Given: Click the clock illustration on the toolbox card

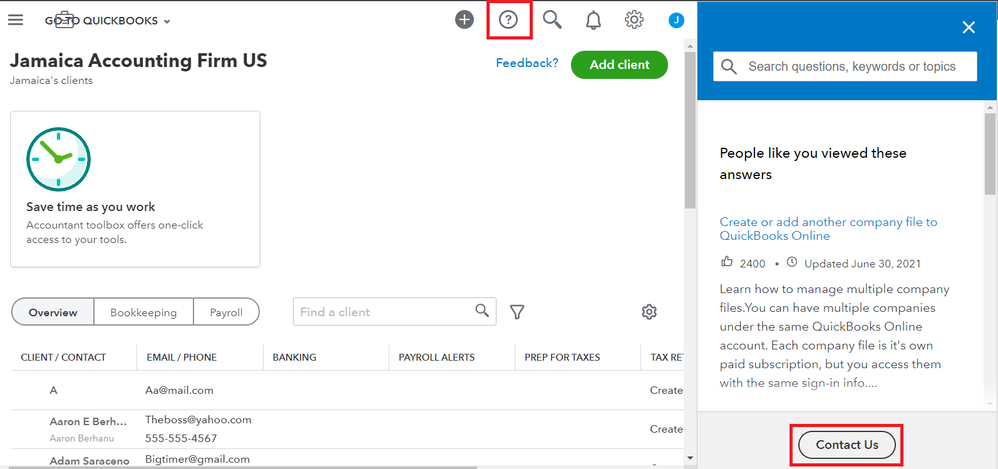Looking at the screenshot, I should [58, 158].
